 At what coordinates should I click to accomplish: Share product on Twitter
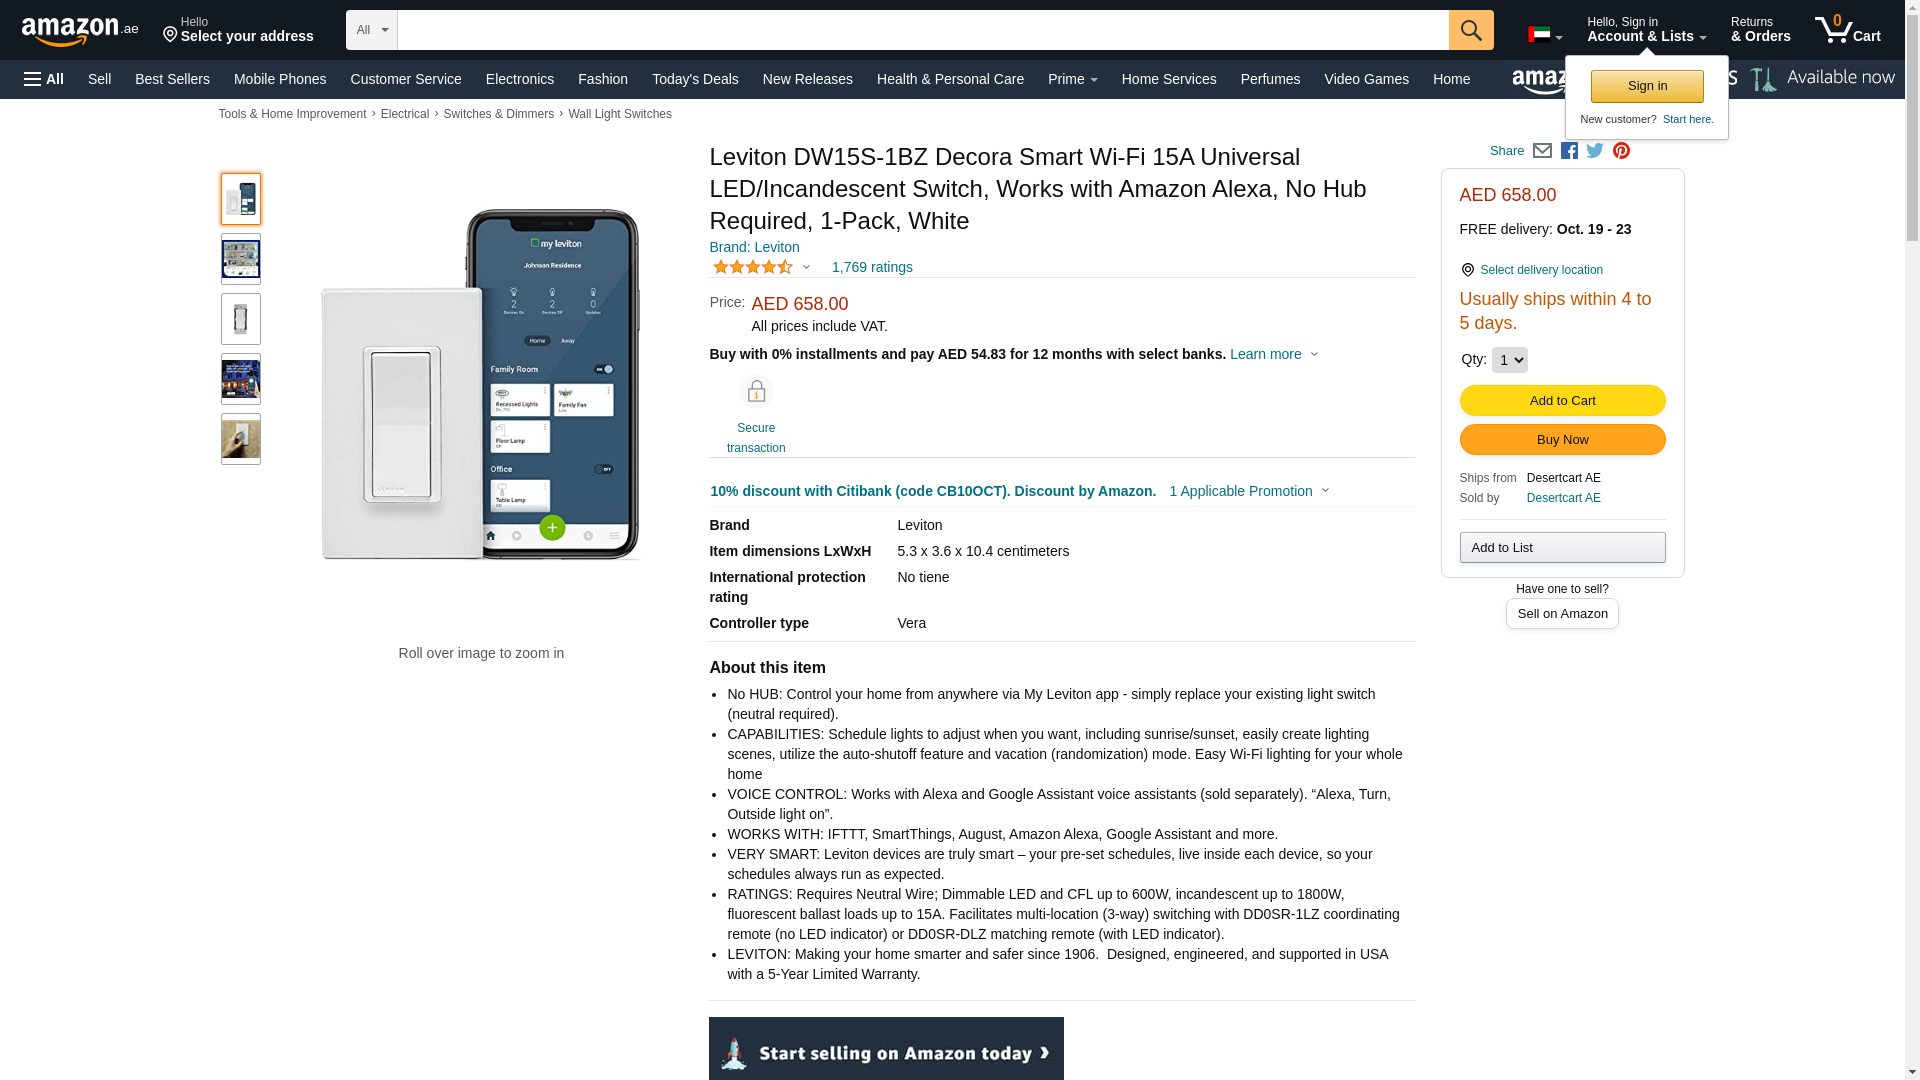click(x=1595, y=151)
